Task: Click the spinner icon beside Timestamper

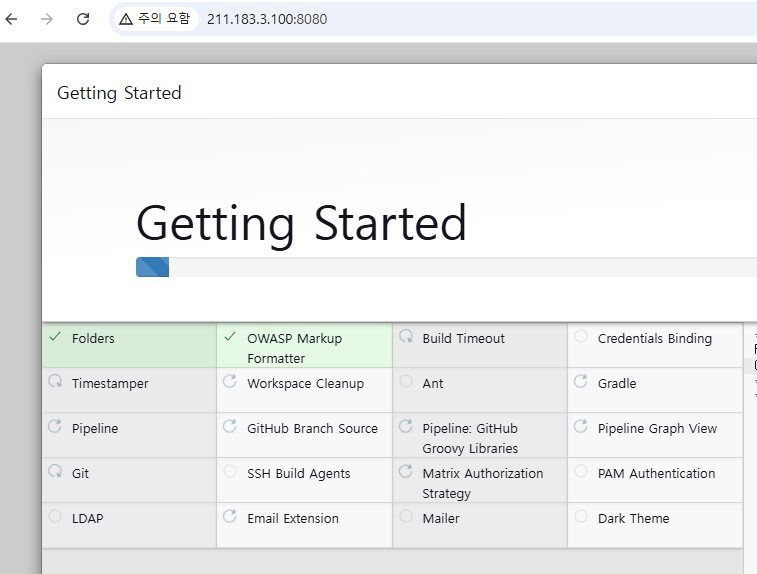Action: (55, 381)
